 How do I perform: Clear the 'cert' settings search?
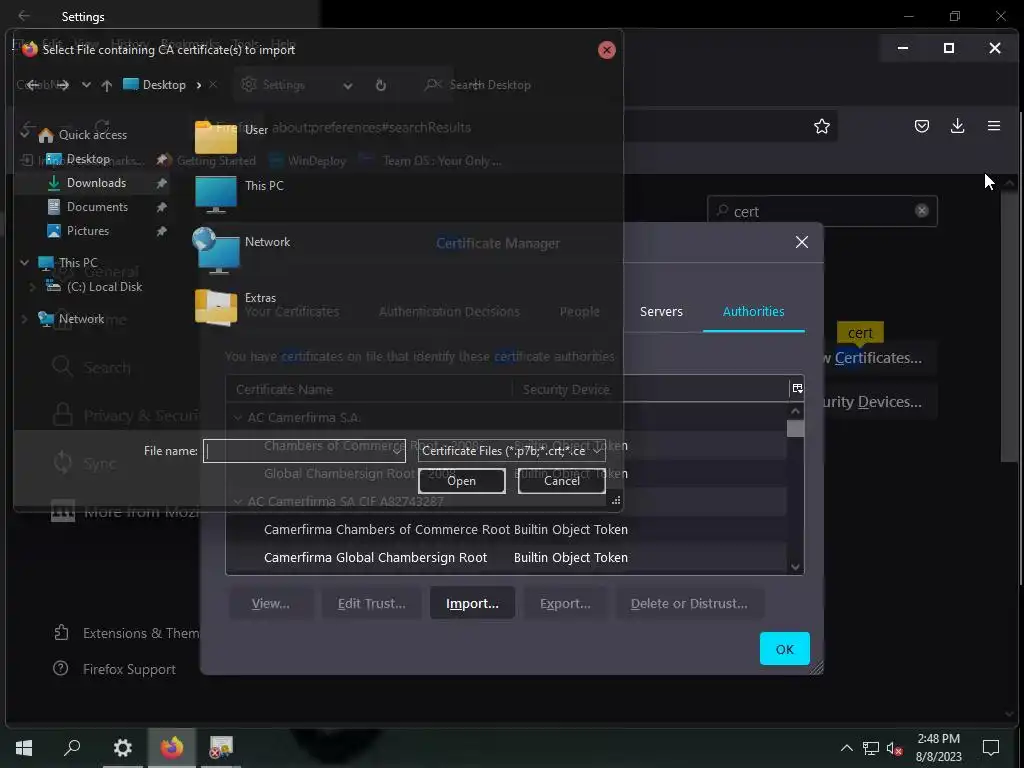coord(921,210)
